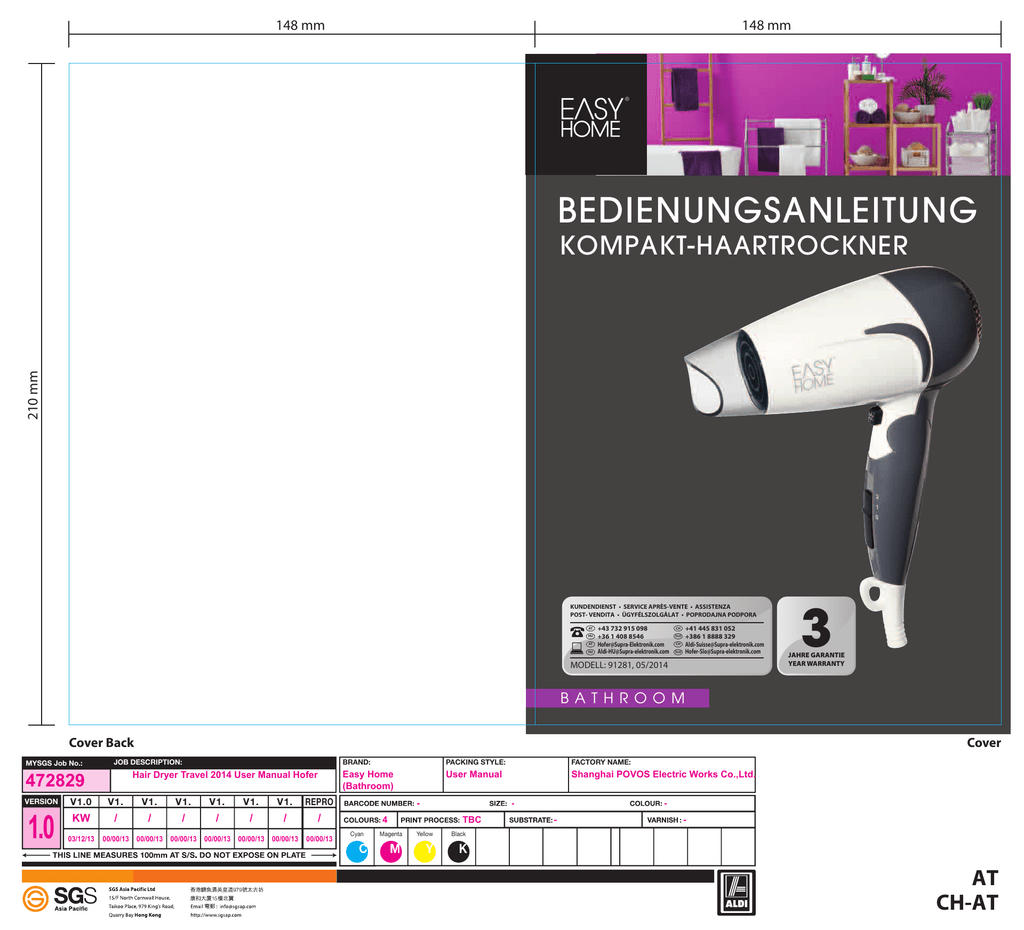Click the print process value 'TBC'
Viewport: 1024px width, 930px height.
coord(472,820)
